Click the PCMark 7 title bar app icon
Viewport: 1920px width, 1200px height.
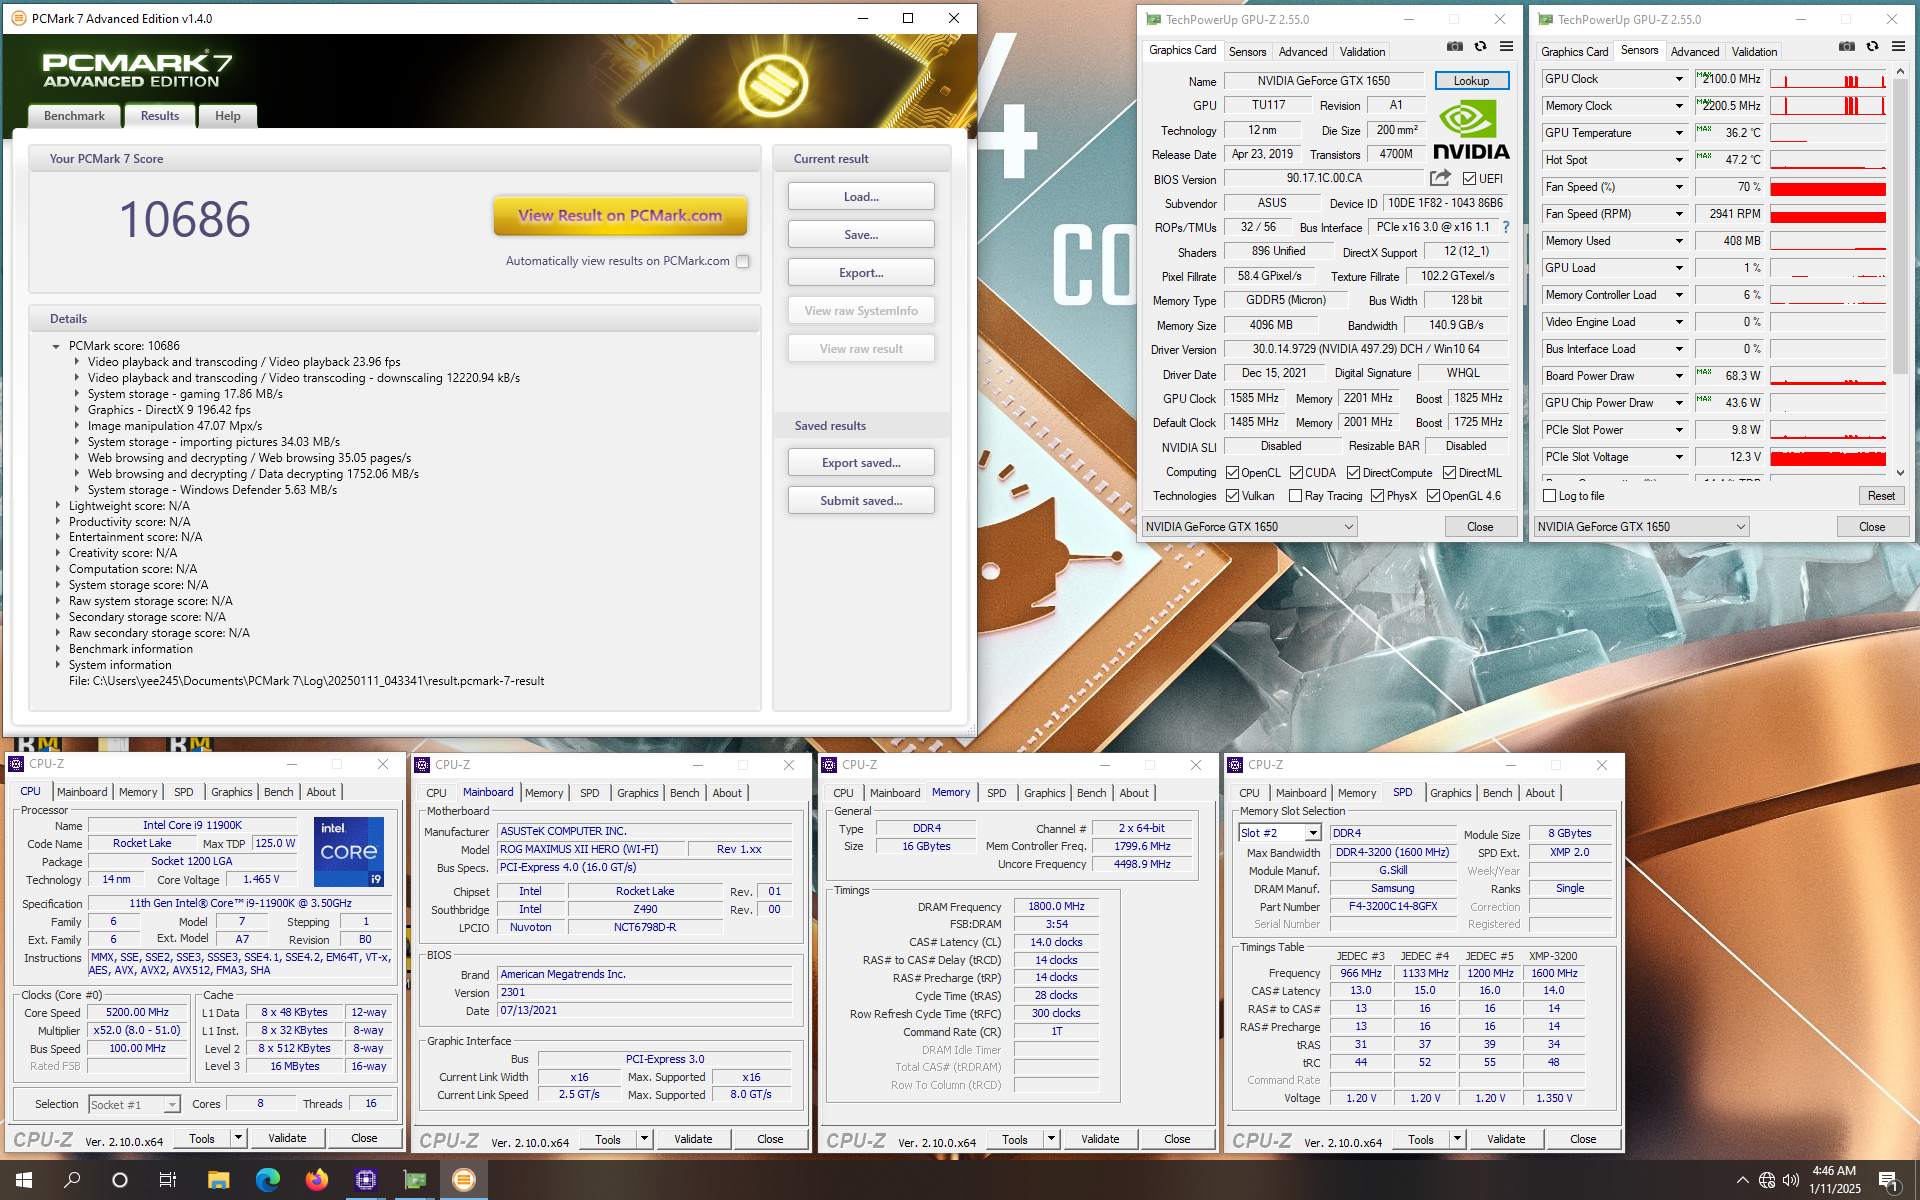(x=18, y=18)
